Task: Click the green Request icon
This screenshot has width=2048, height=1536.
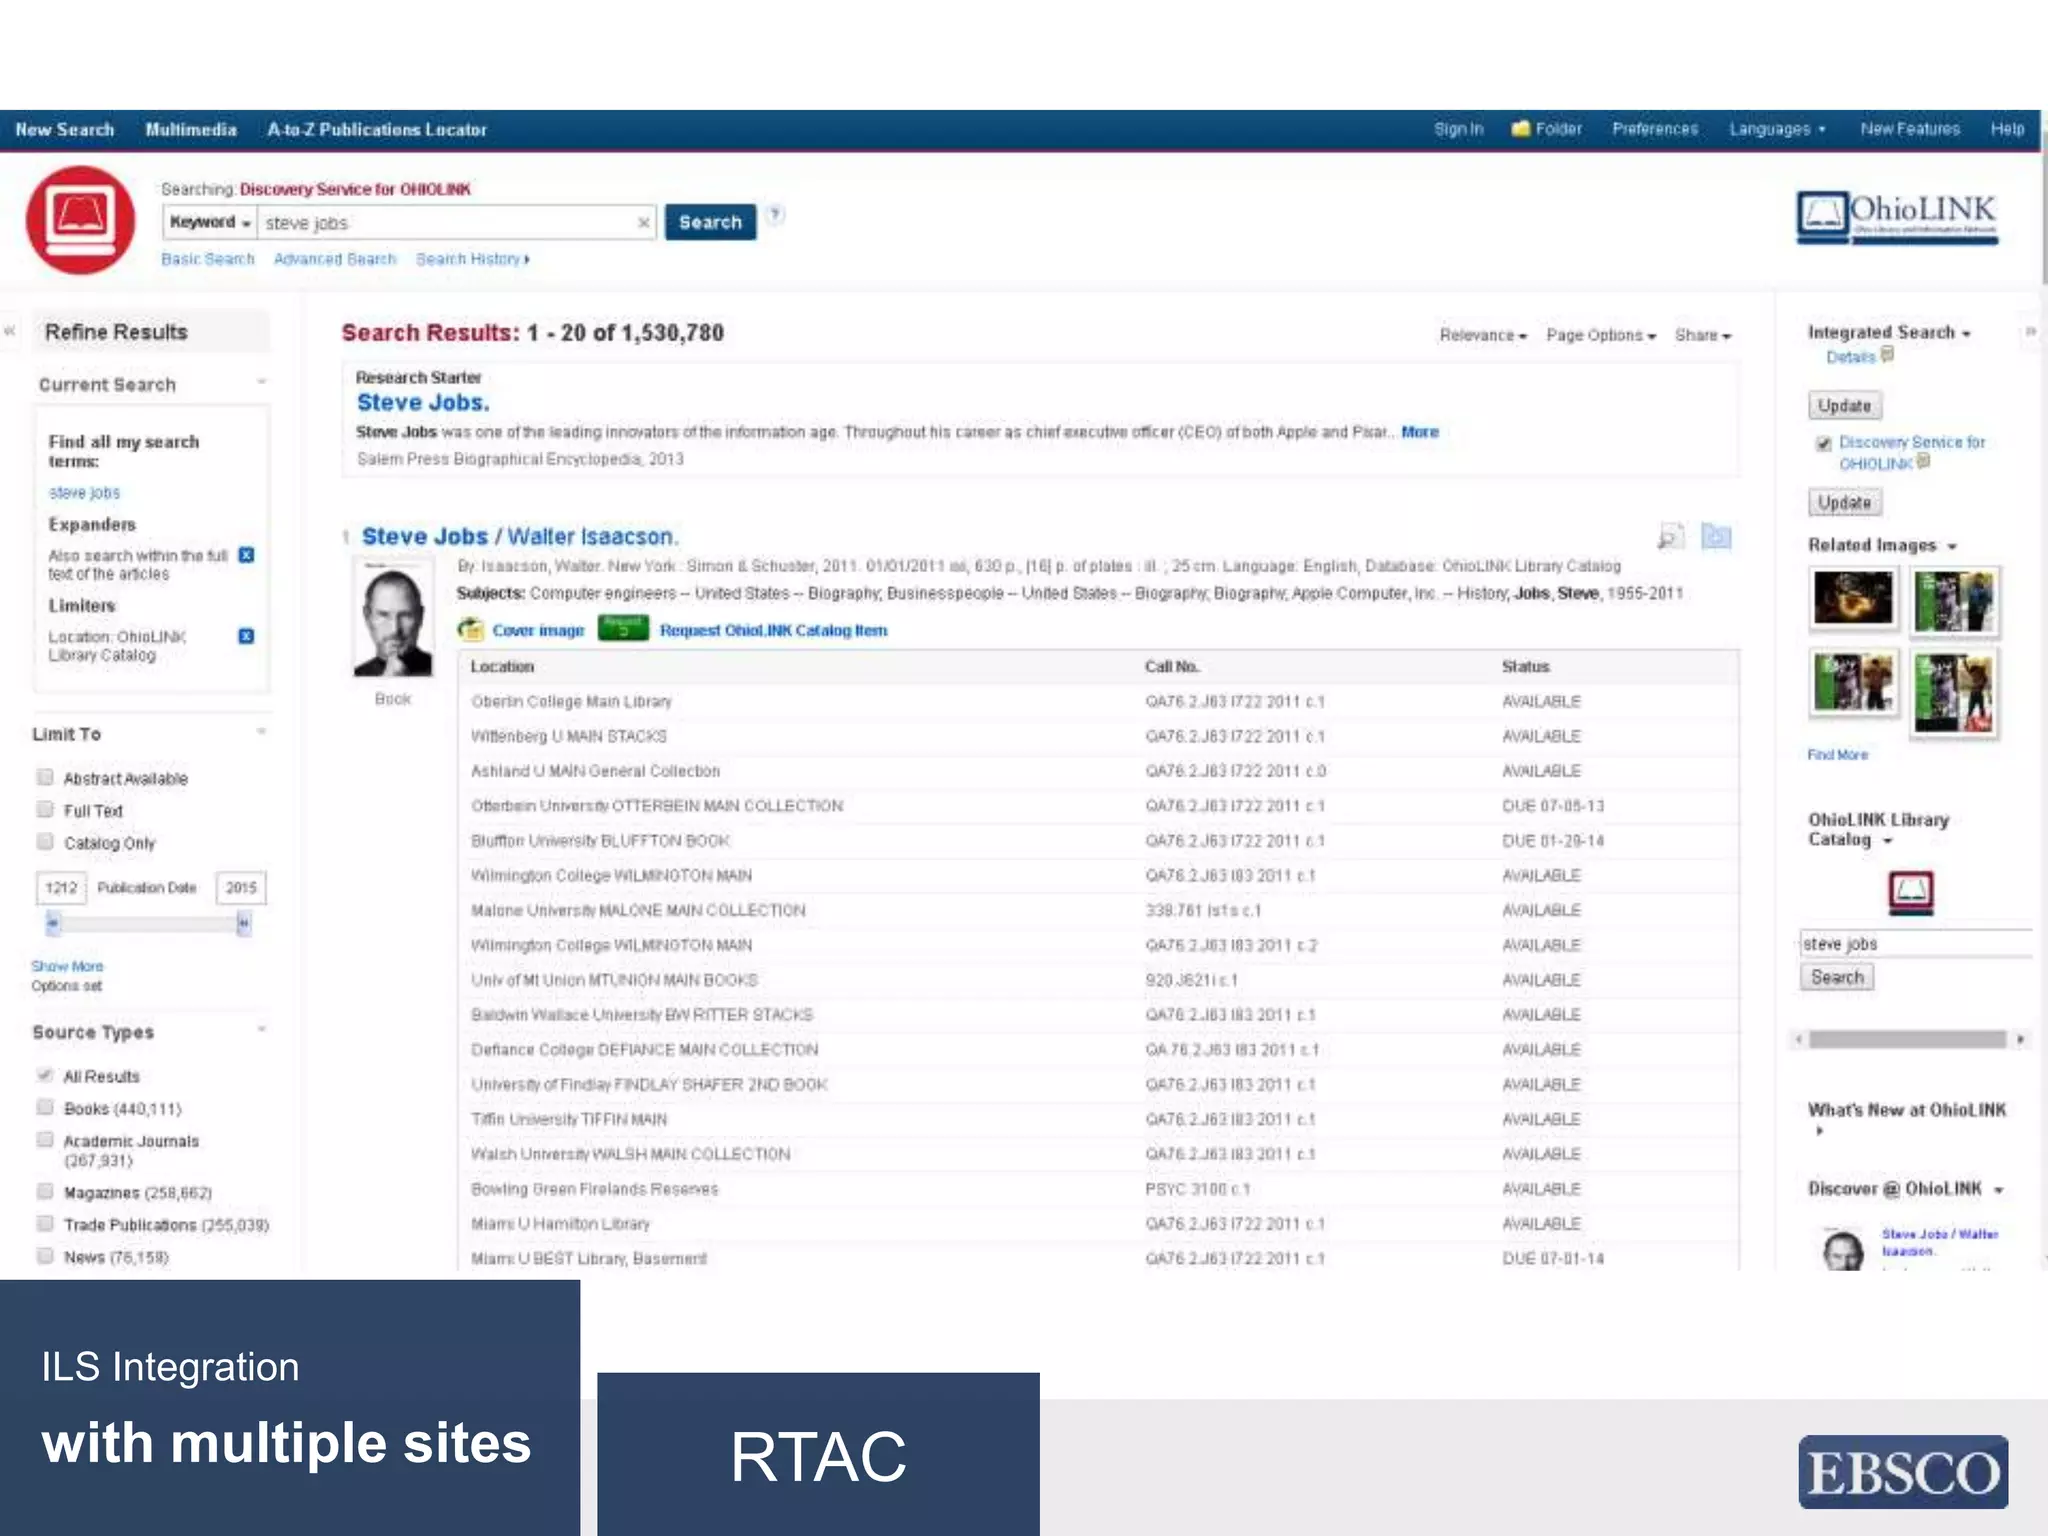Action: tap(623, 628)
